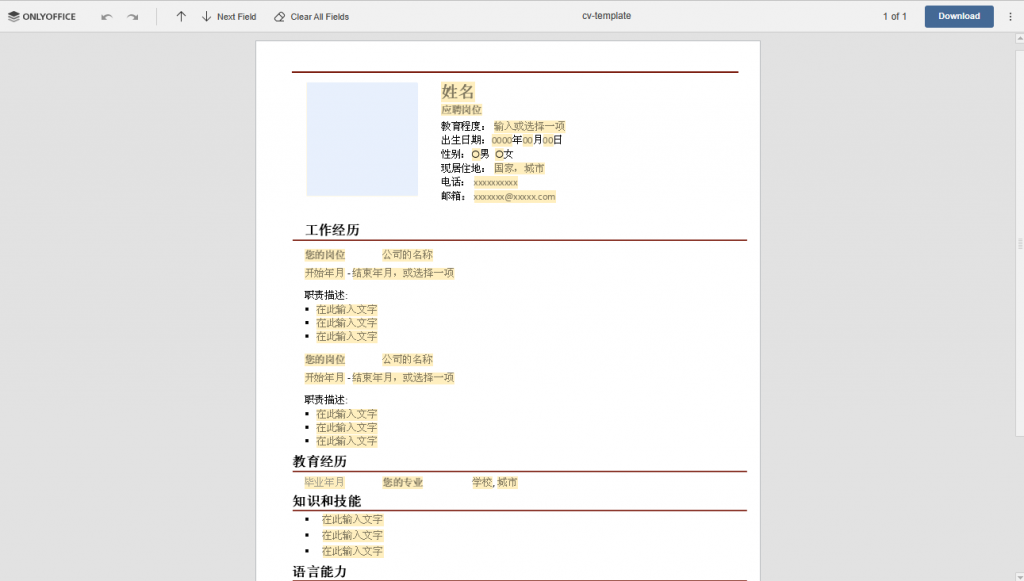
Task: Click the eraser icon beside Clear All Fields
Action: point(281,16)
